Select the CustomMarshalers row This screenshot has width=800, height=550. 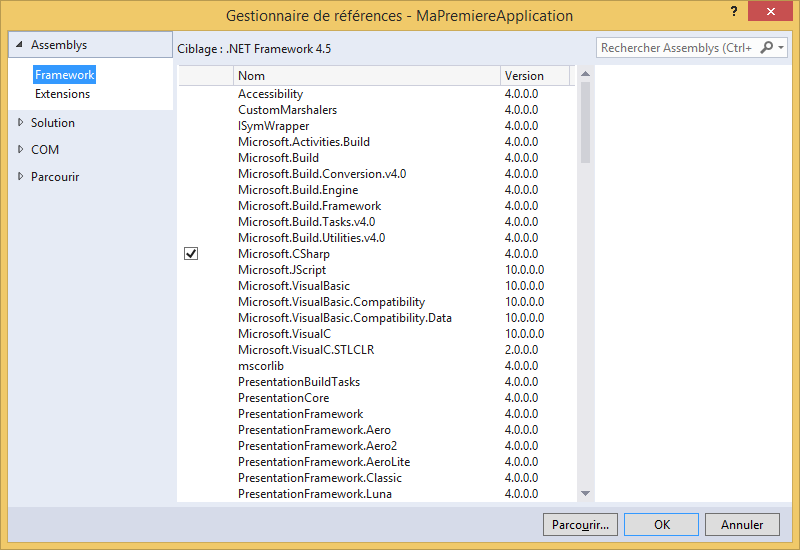click(377, 110)
